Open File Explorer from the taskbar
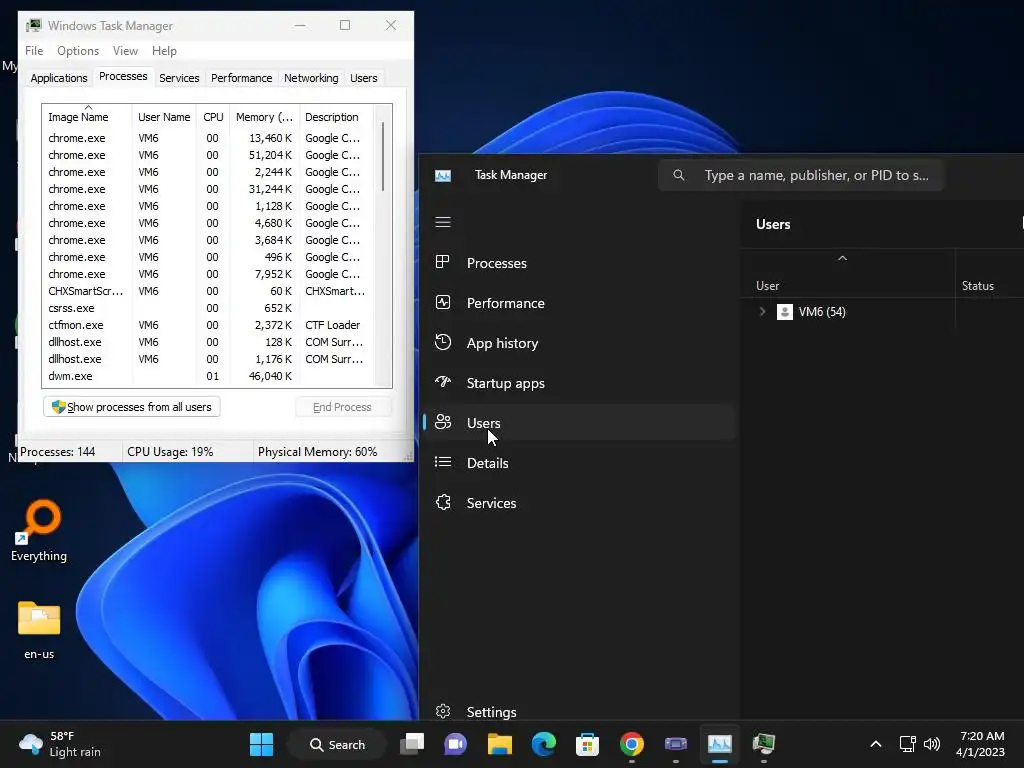This screenshot has height=768, width=1024. pyautogui.click(x=500, y=744)
